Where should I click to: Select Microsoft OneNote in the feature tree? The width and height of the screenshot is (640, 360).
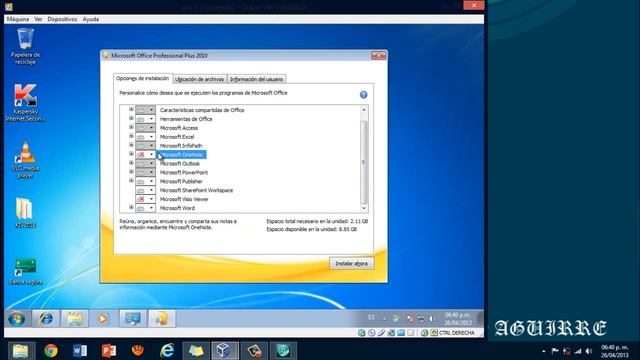click(x=182, y=155)
